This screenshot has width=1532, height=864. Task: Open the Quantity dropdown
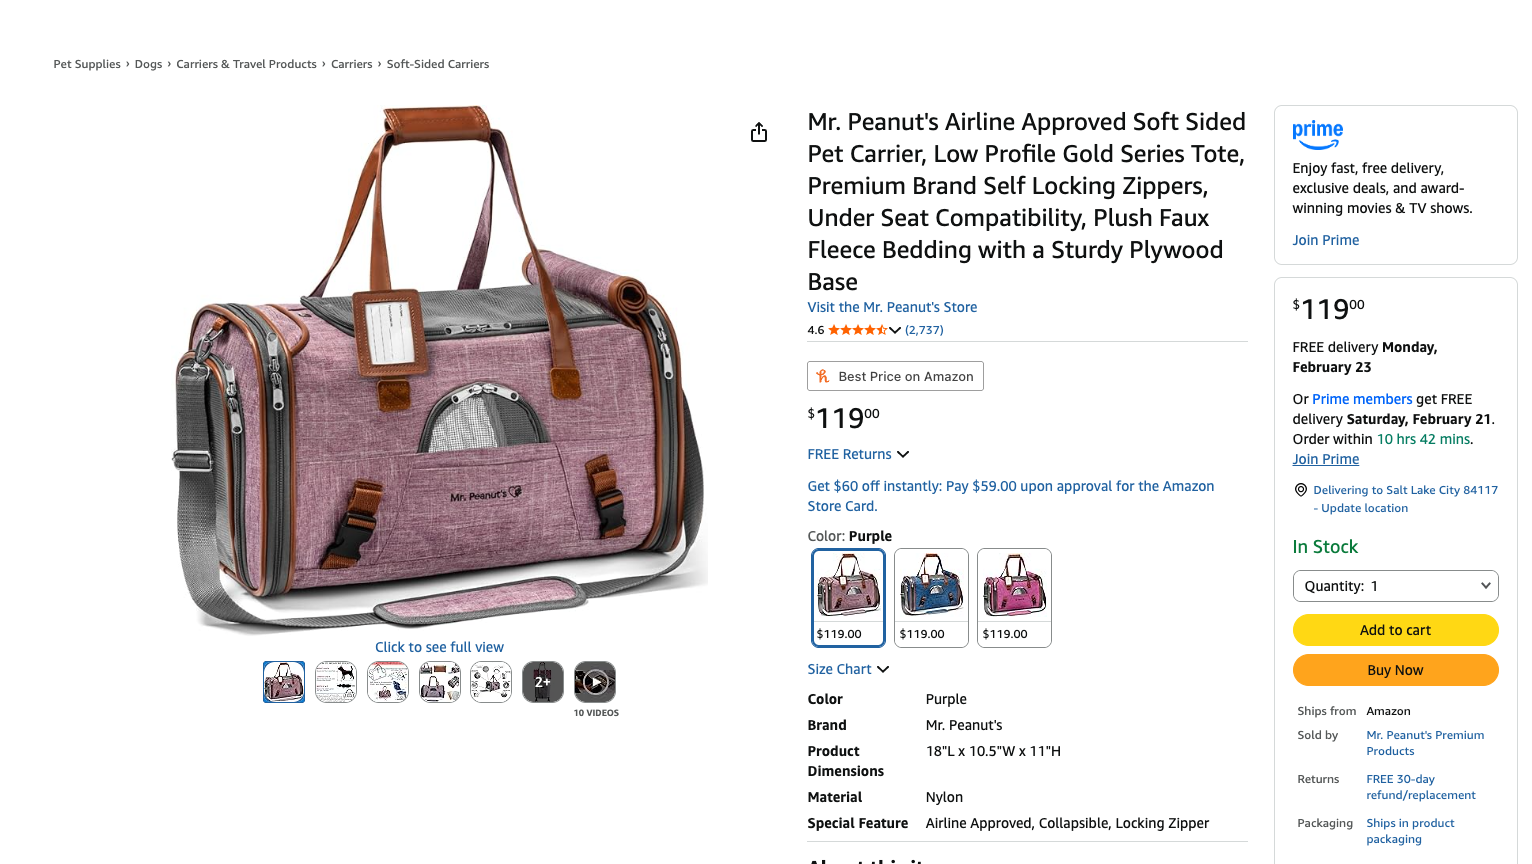click(1395, 586)
